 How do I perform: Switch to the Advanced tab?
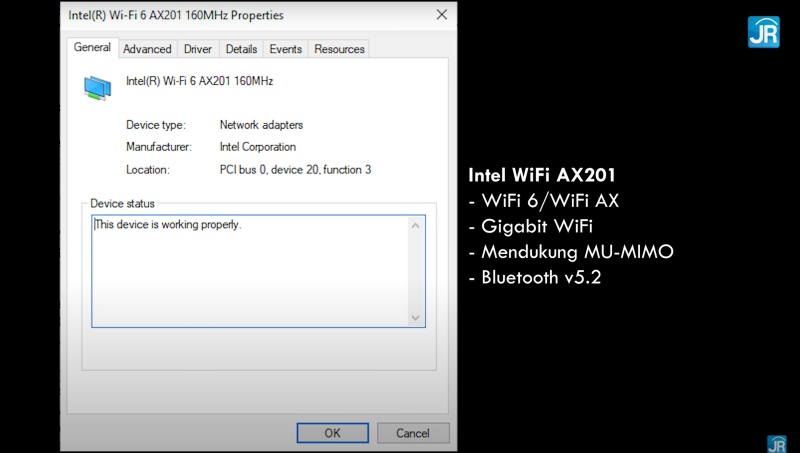click(147, 49)
